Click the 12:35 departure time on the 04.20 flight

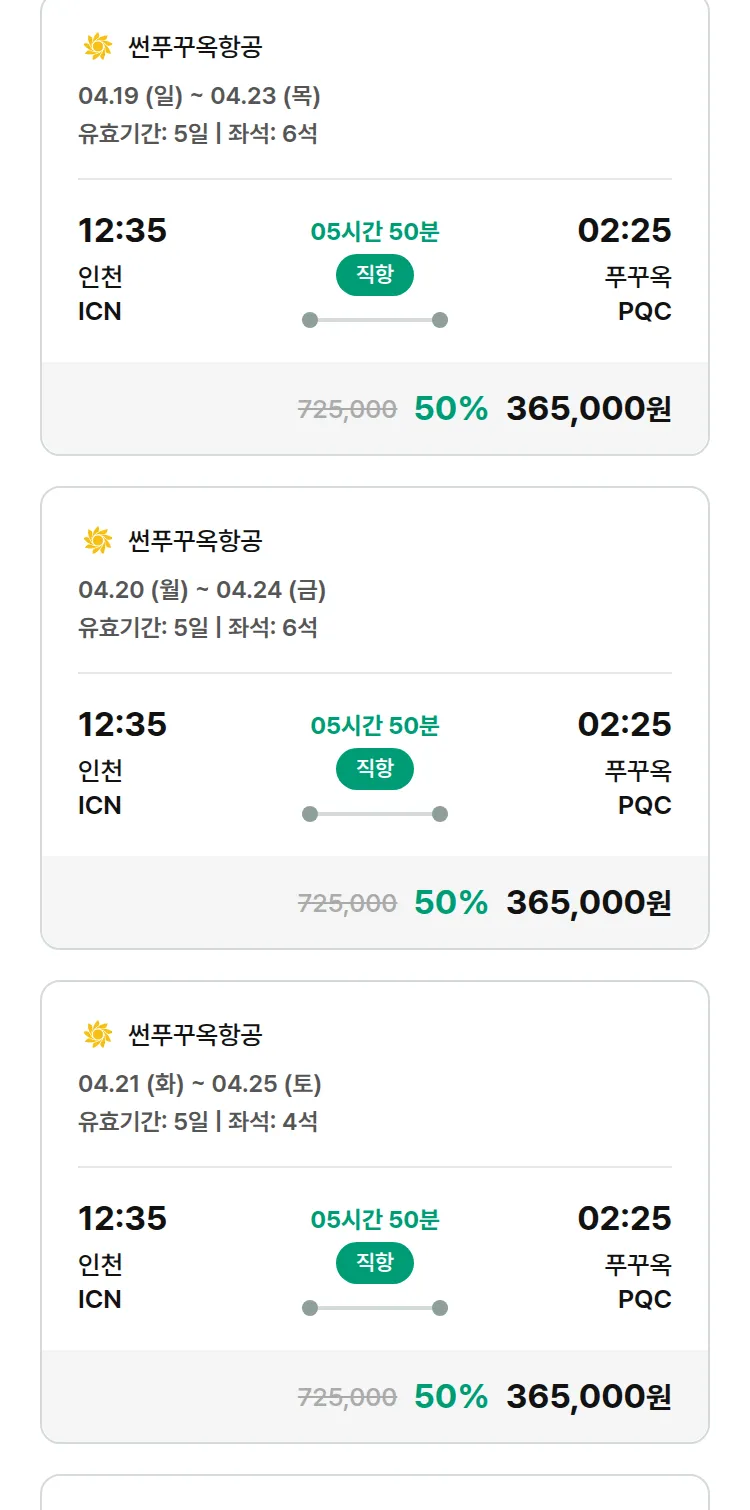click(x=122, y=724)
